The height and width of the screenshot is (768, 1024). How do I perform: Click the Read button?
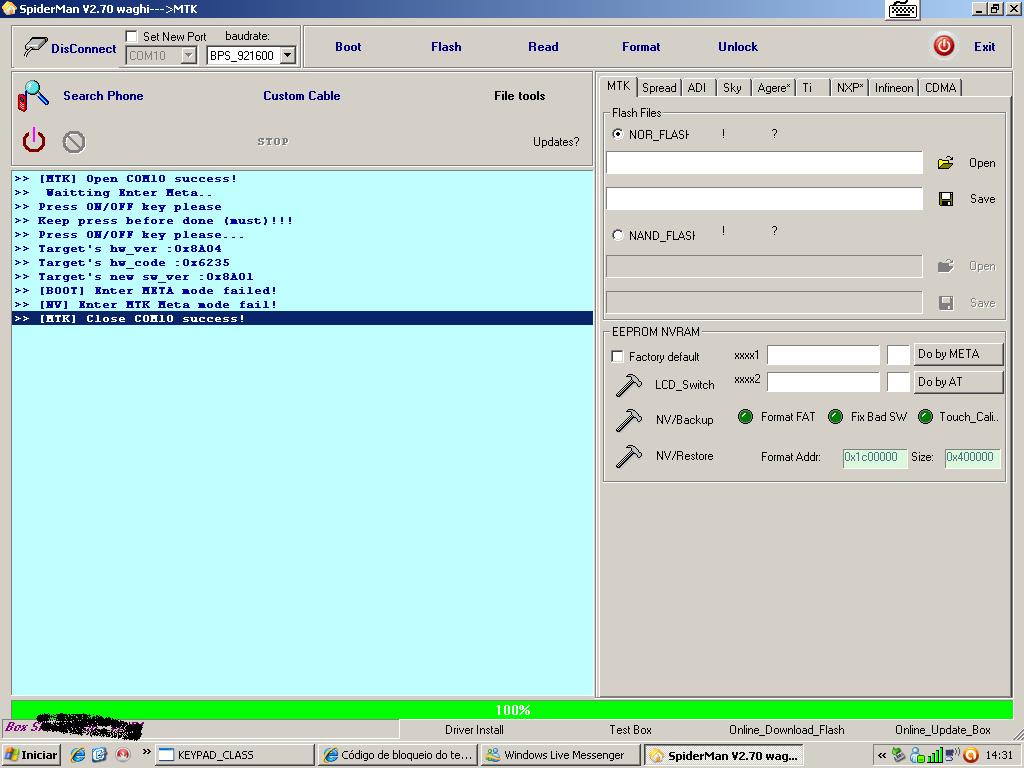click(543, 46)
